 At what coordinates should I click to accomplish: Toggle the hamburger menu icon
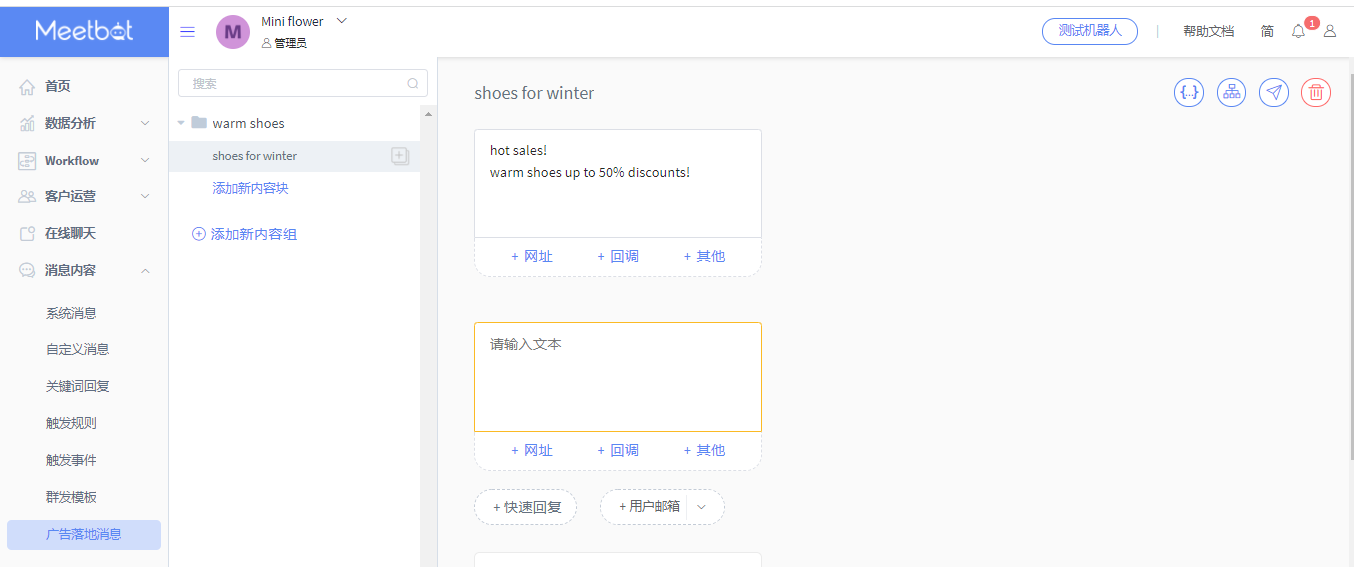pyautogui.click(x=187, y=31)
